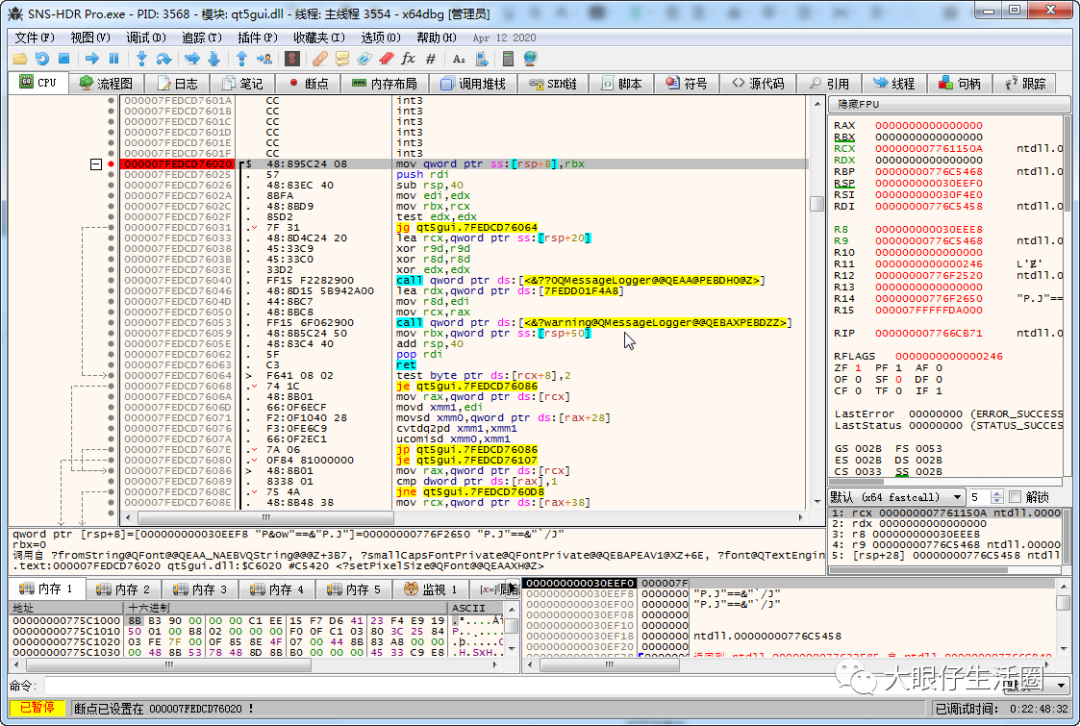Click the disassembly horizontal scrollbar right arrow

pyautogui.click(x=800, y=517)
